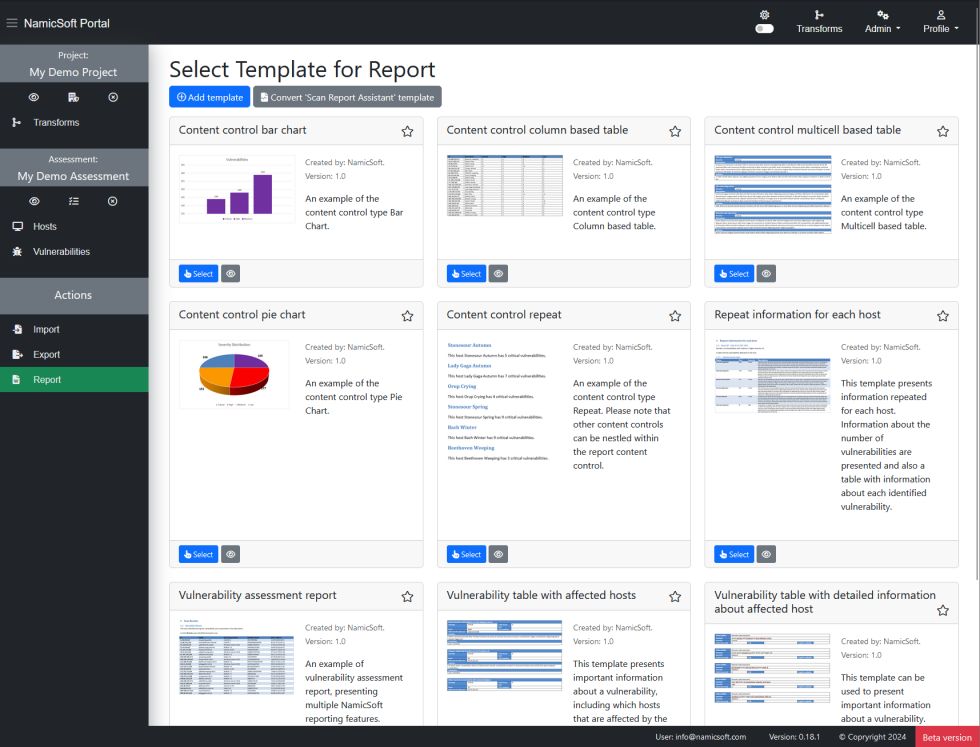Toggle eye visibility for My Demo Assessment
The image size is (980, 747).
tap(33, 201)
